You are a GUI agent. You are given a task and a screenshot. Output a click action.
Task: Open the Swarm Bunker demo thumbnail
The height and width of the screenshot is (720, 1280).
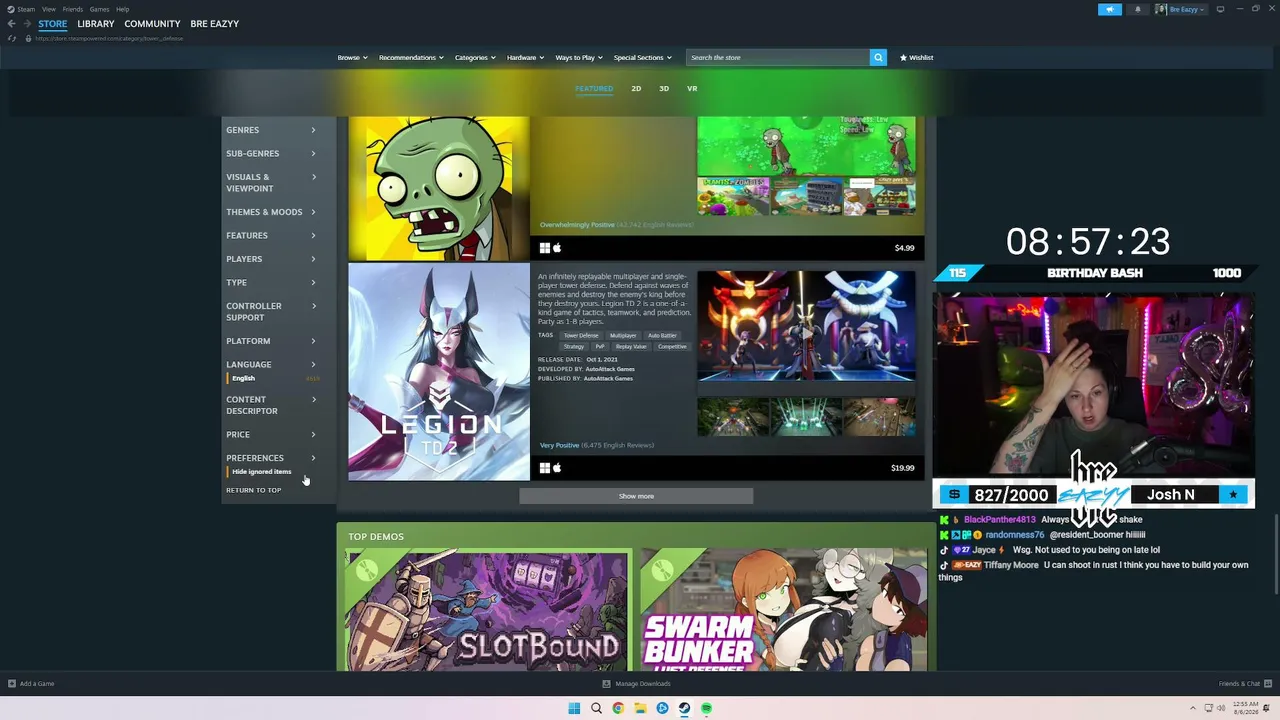pyautogui.click(x=784, y=610)
